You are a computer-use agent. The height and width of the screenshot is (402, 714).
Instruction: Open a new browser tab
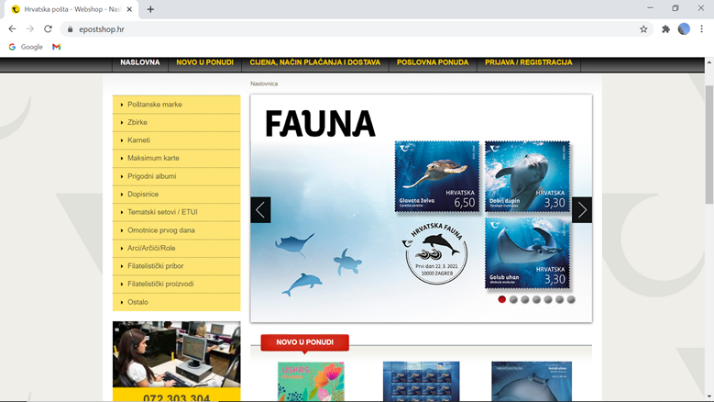coord(150,9)
